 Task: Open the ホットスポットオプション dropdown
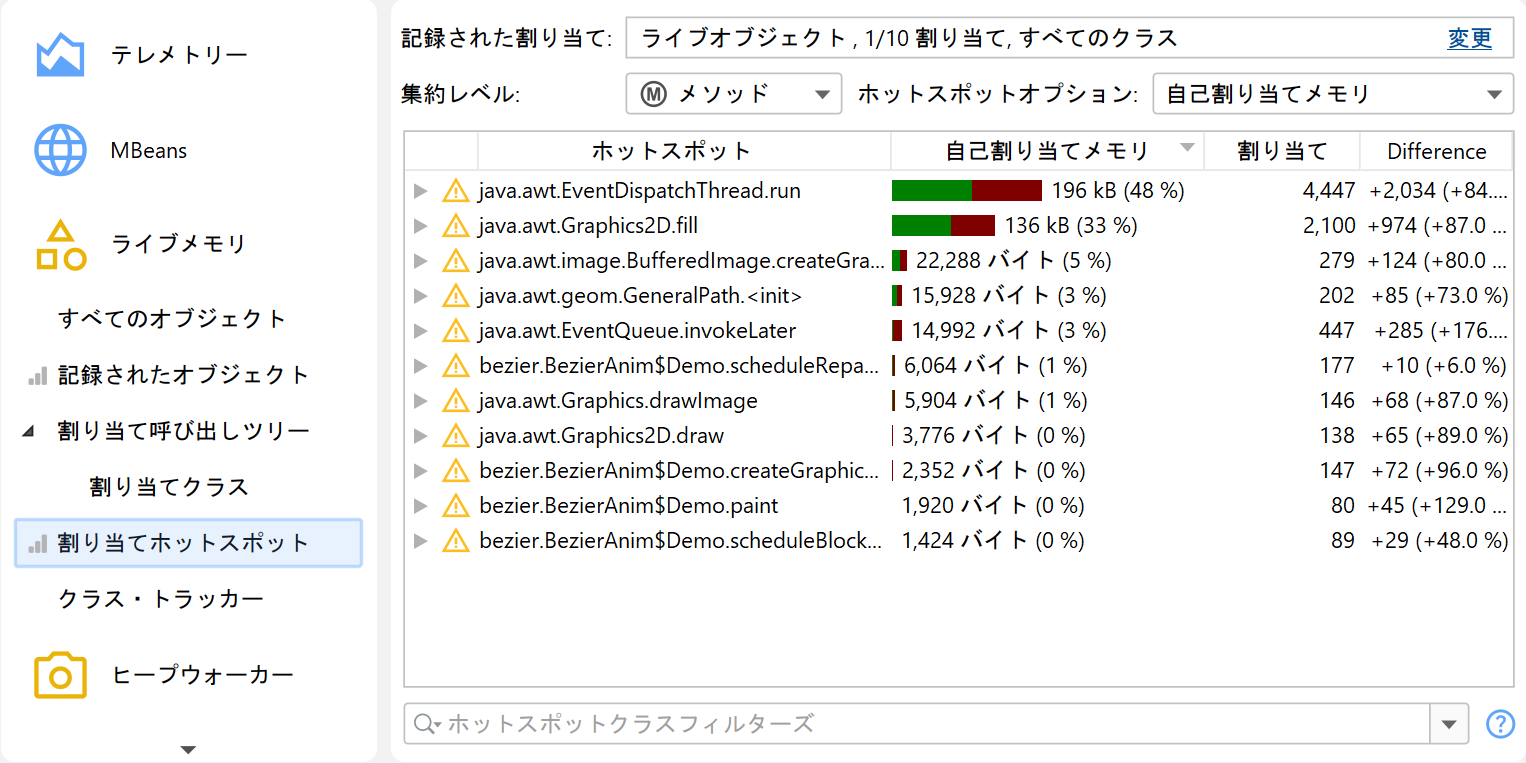(x=1332, y=94)
